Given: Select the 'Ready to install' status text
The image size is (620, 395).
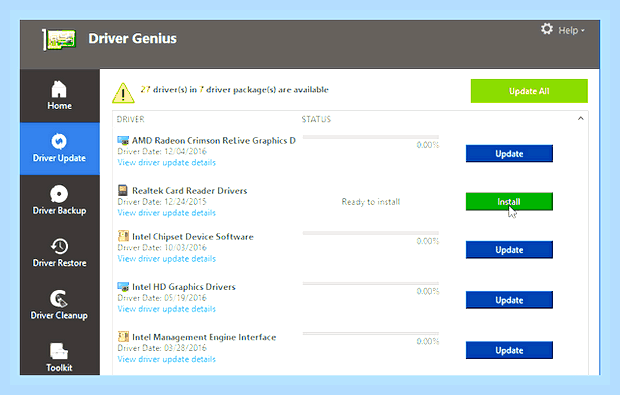Looking at the screenshot, I should 371,202.
